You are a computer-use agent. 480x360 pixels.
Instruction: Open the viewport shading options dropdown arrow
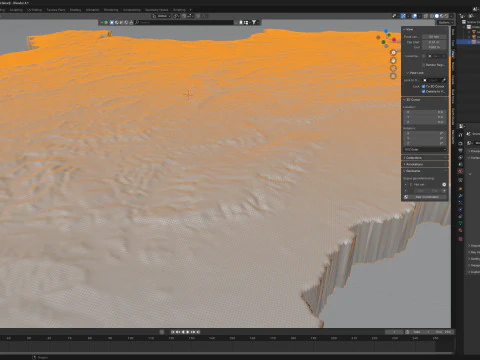(452, 16)
